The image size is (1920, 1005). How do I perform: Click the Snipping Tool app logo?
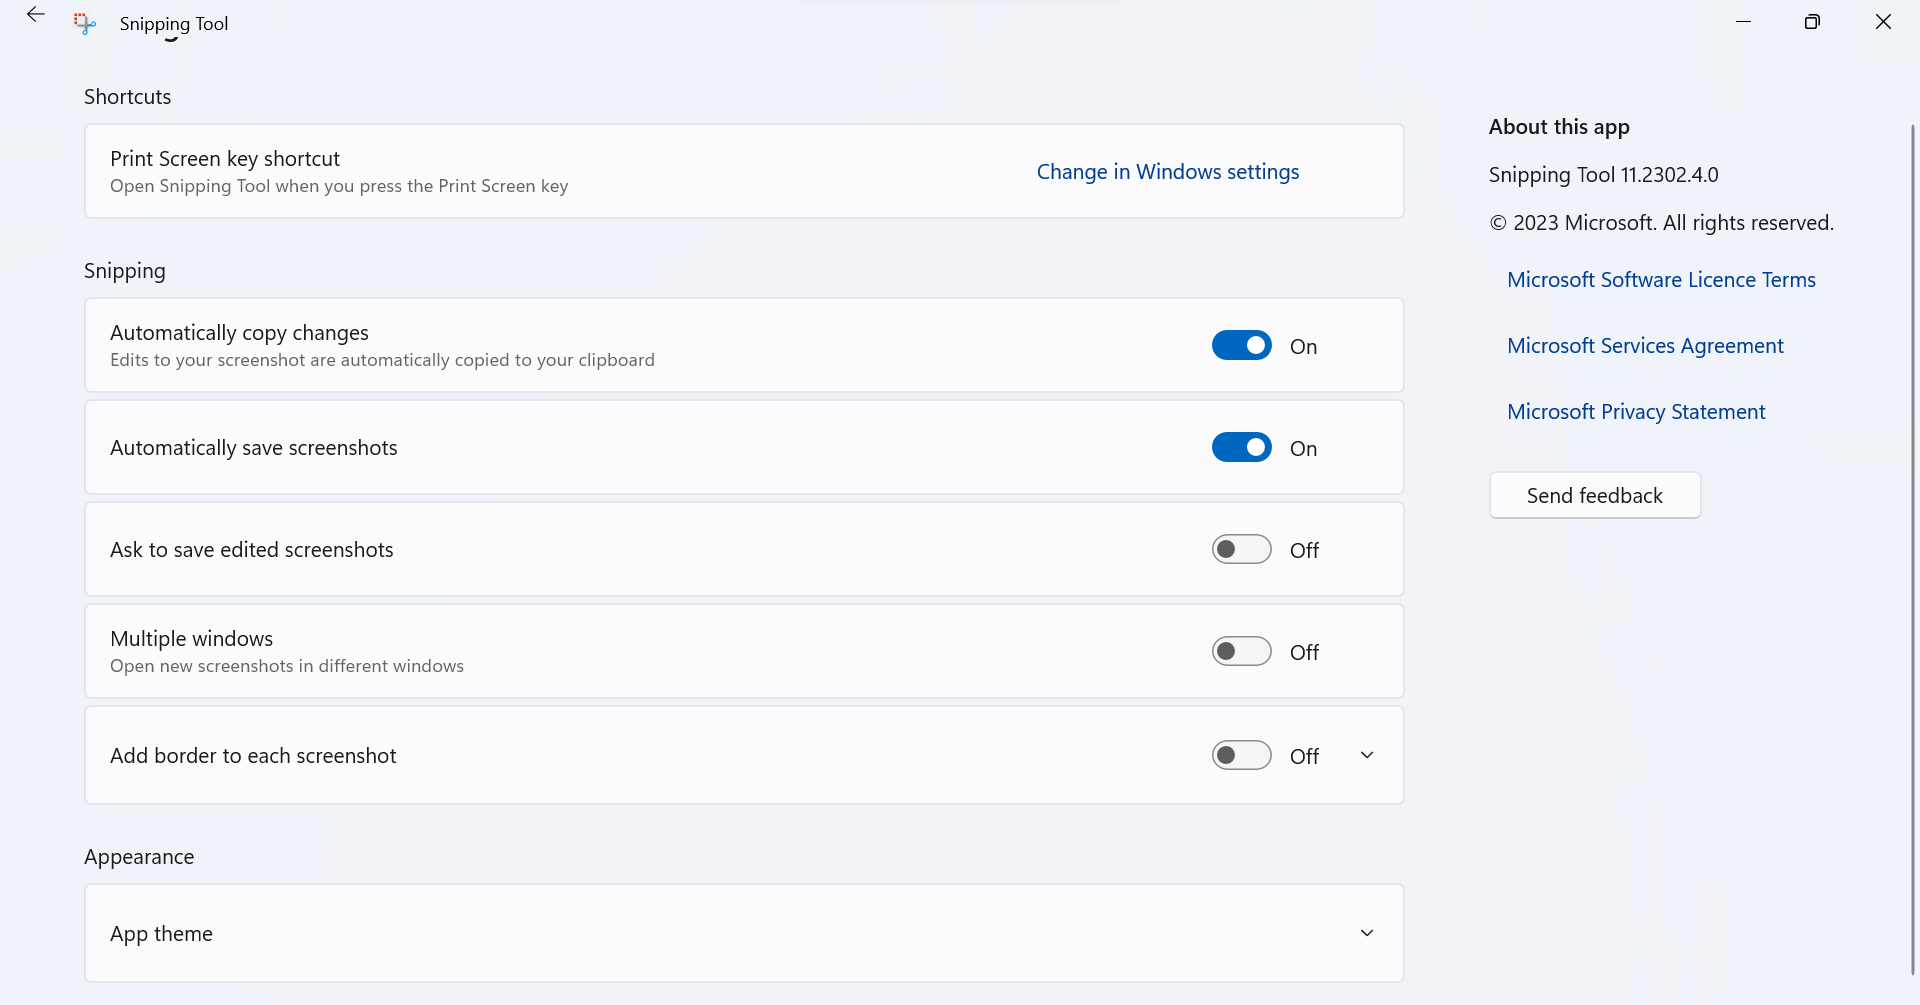84,23
